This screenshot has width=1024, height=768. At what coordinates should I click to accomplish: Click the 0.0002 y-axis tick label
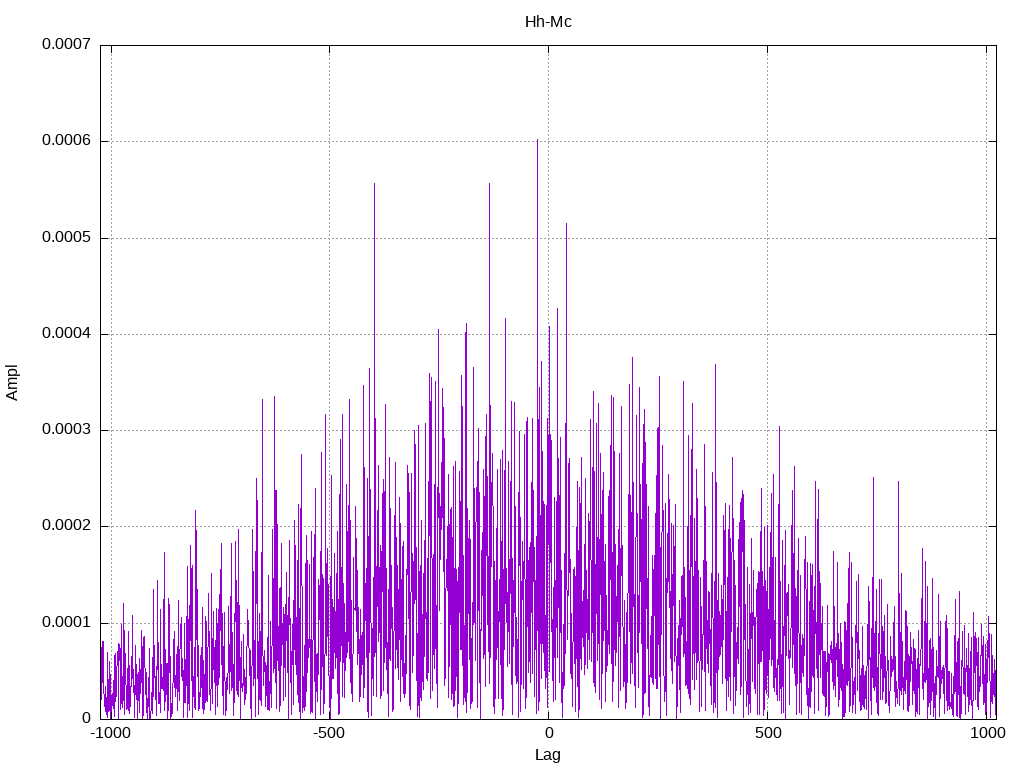[x=66, y=526]
